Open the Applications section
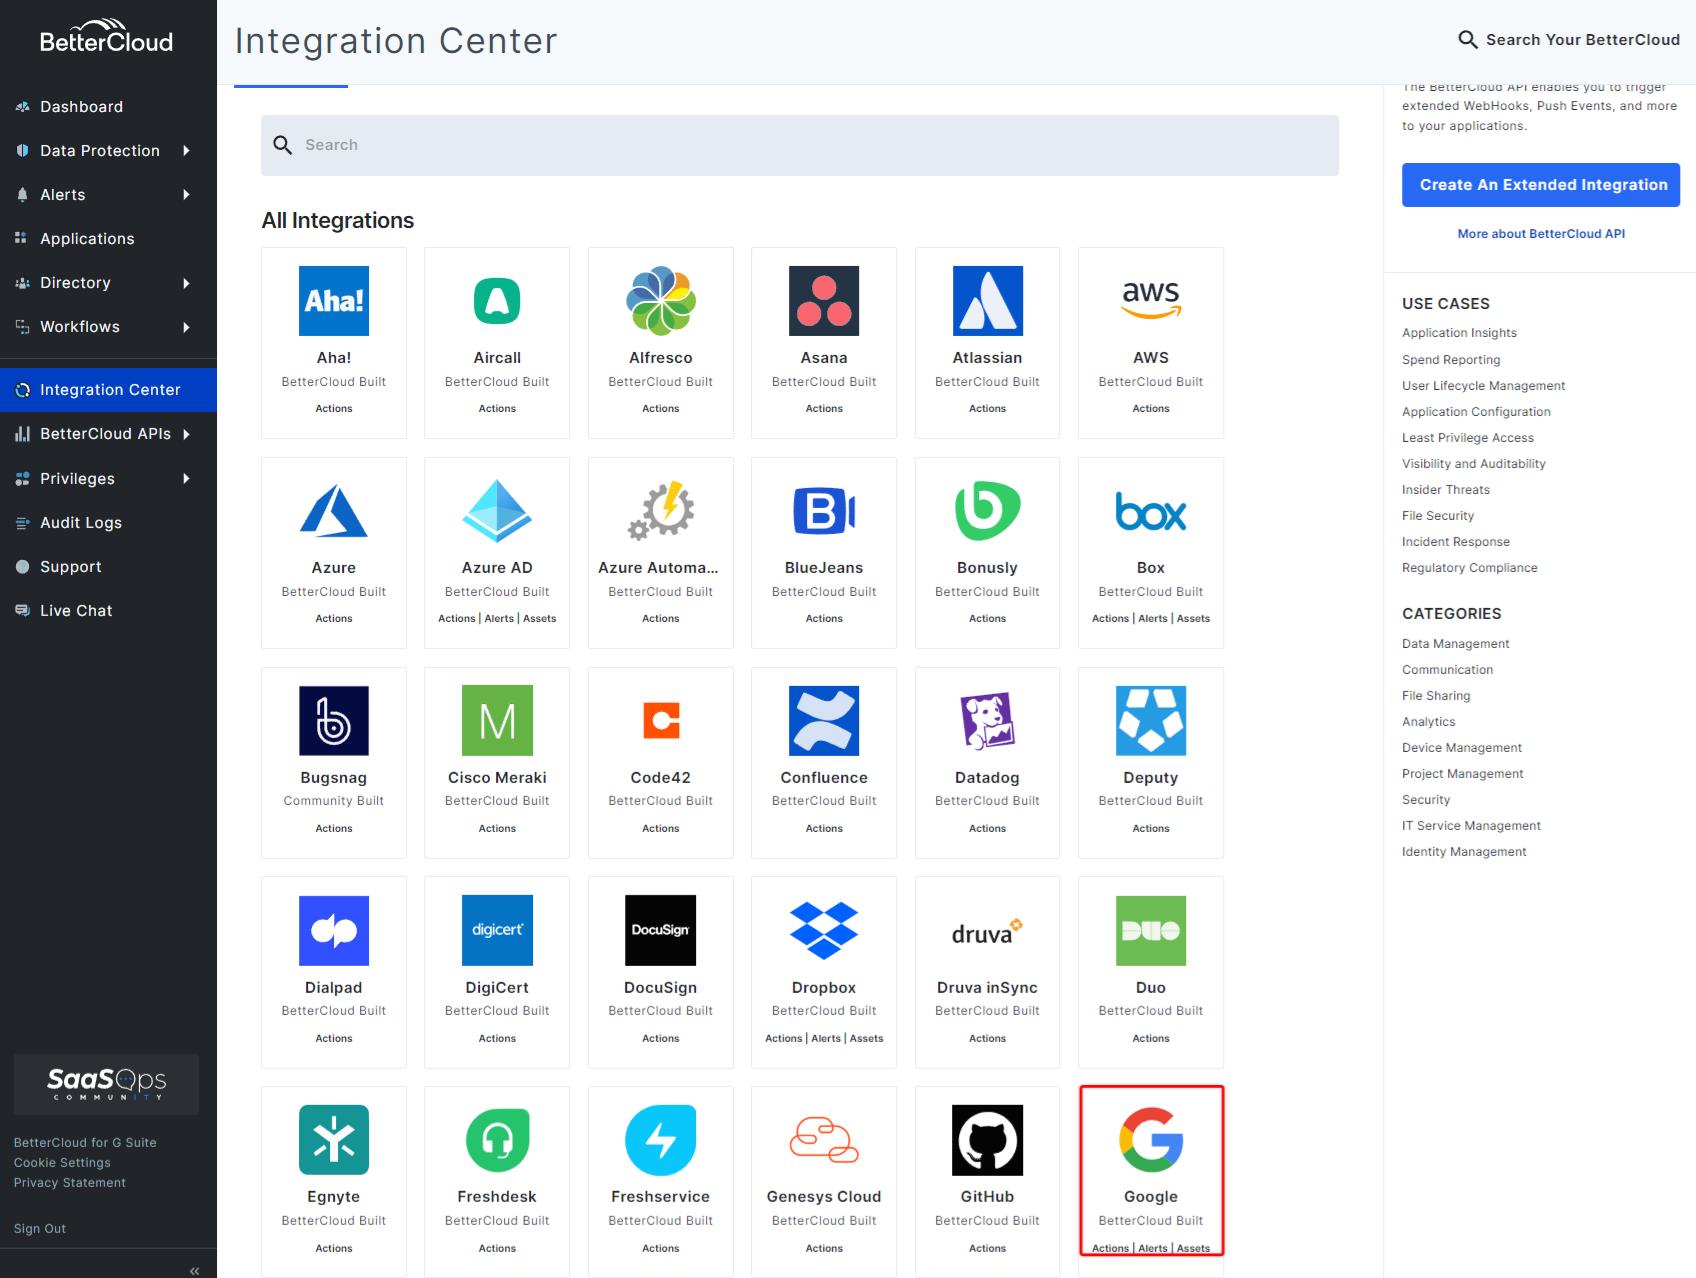1696x1278 pixels. click(x=87, y=238)
